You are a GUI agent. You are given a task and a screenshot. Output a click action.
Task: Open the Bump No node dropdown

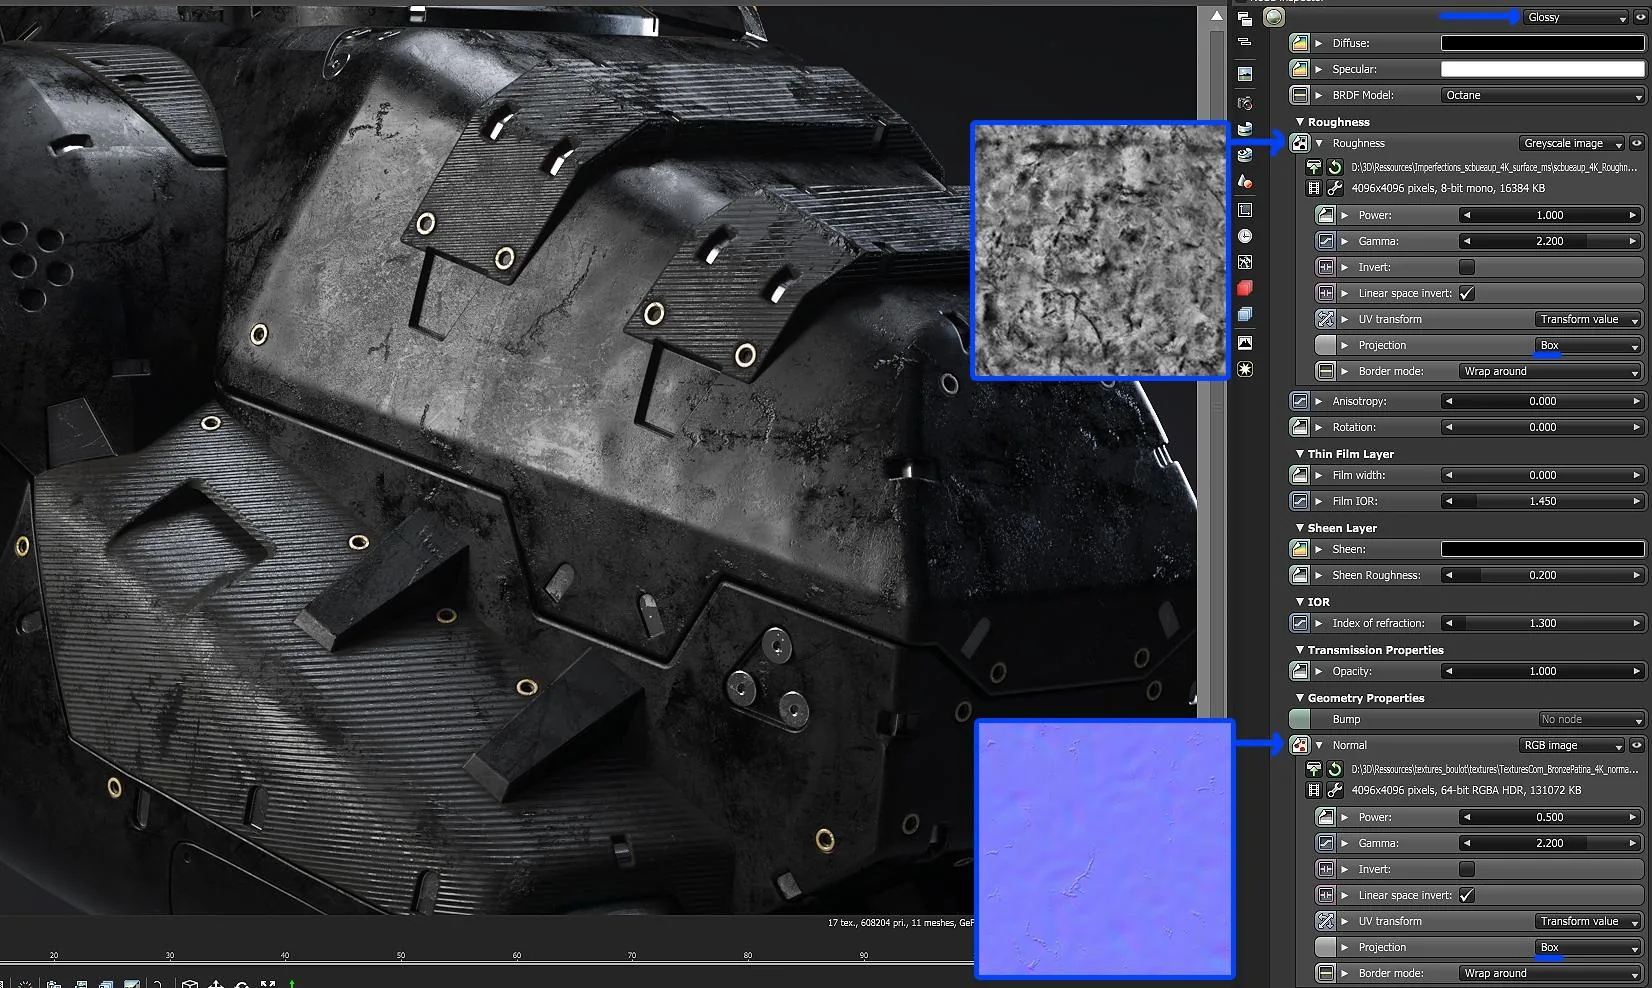[x=1591, y=719]
